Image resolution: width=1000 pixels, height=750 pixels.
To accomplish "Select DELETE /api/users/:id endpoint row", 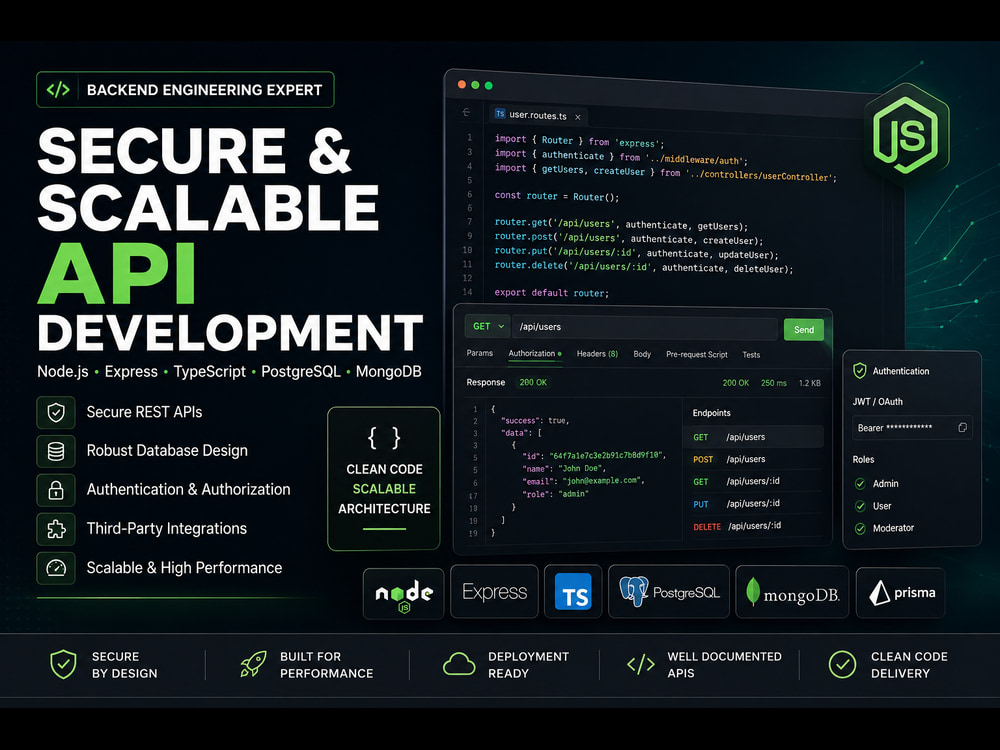I will (753, 526).
